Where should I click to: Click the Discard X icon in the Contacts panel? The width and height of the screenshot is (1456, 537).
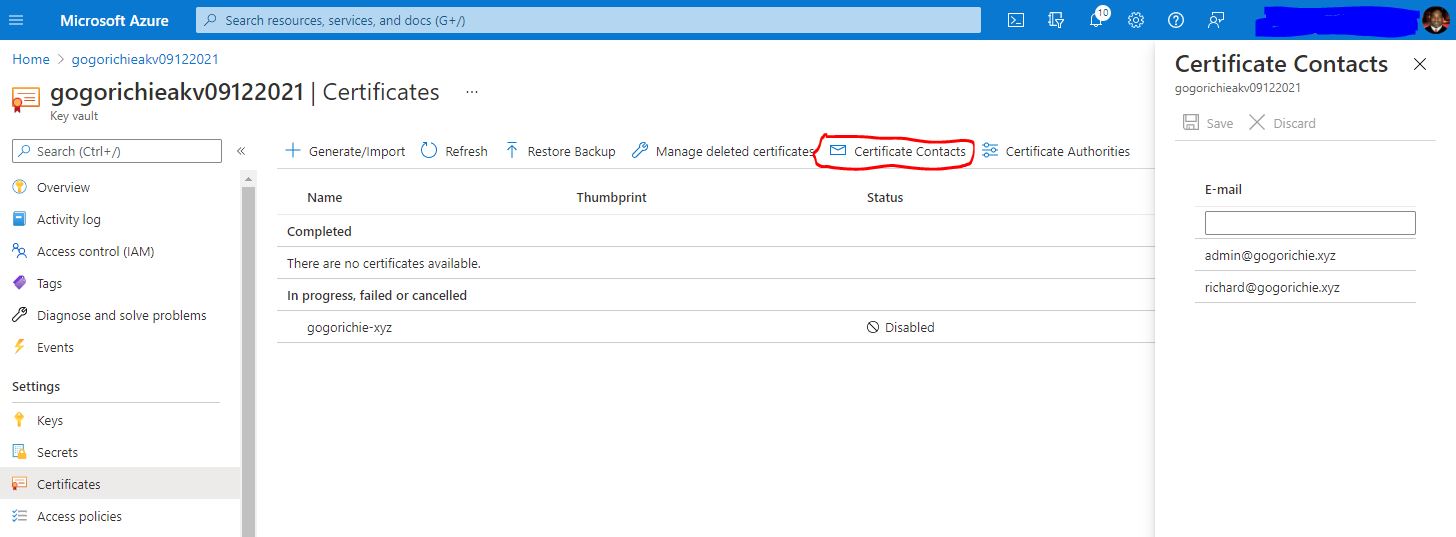[x=1257, y=122]
